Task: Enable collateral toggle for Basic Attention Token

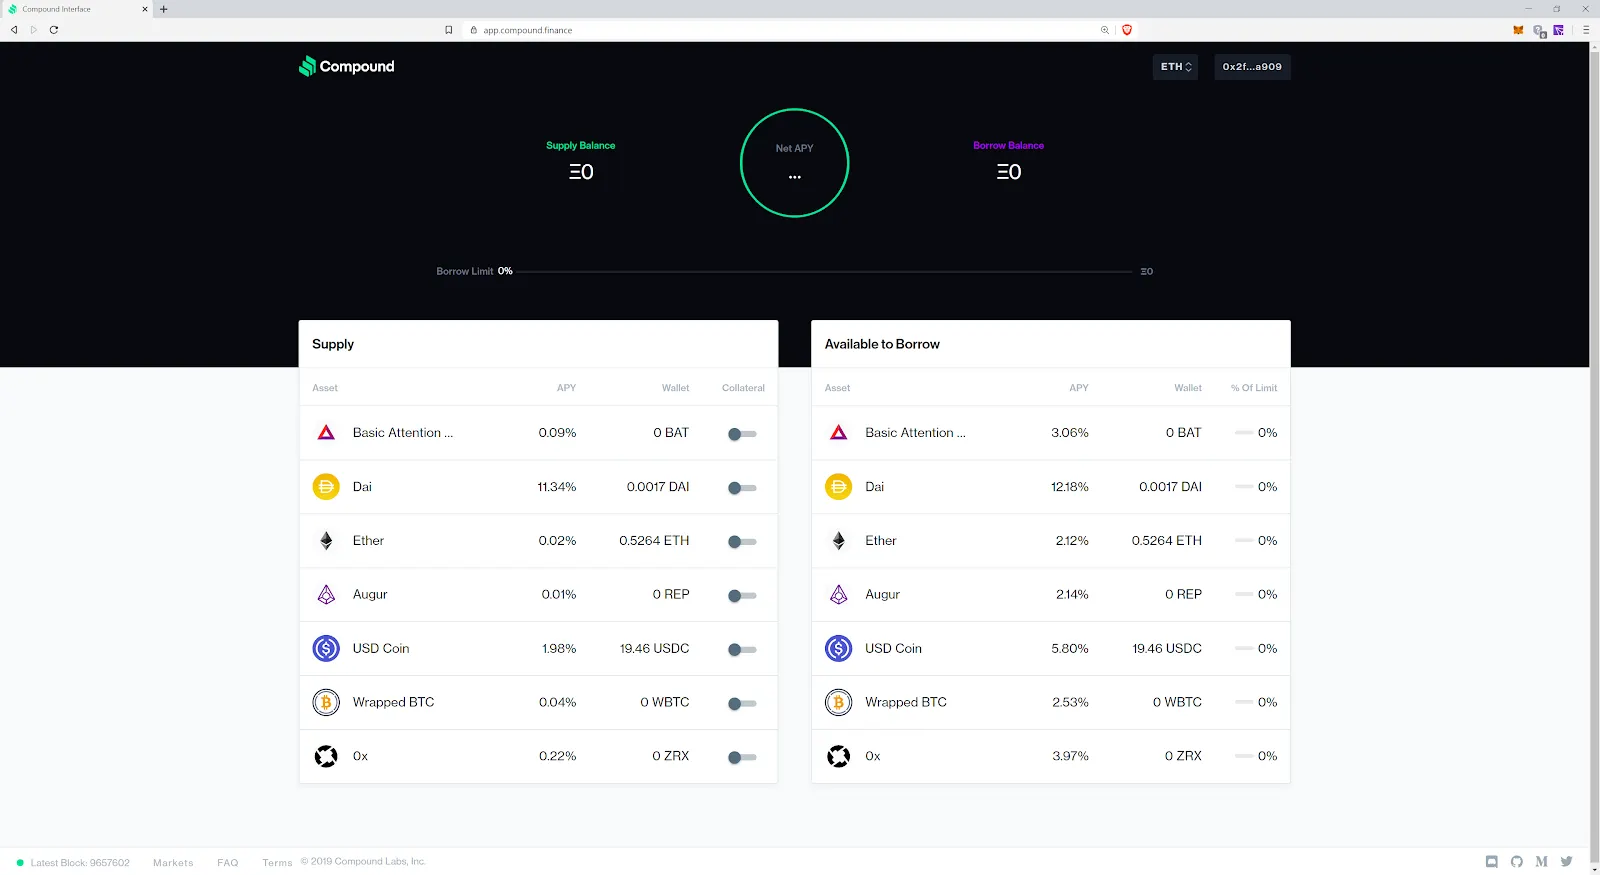Action: pyautogui.click(x=742, y=434)
